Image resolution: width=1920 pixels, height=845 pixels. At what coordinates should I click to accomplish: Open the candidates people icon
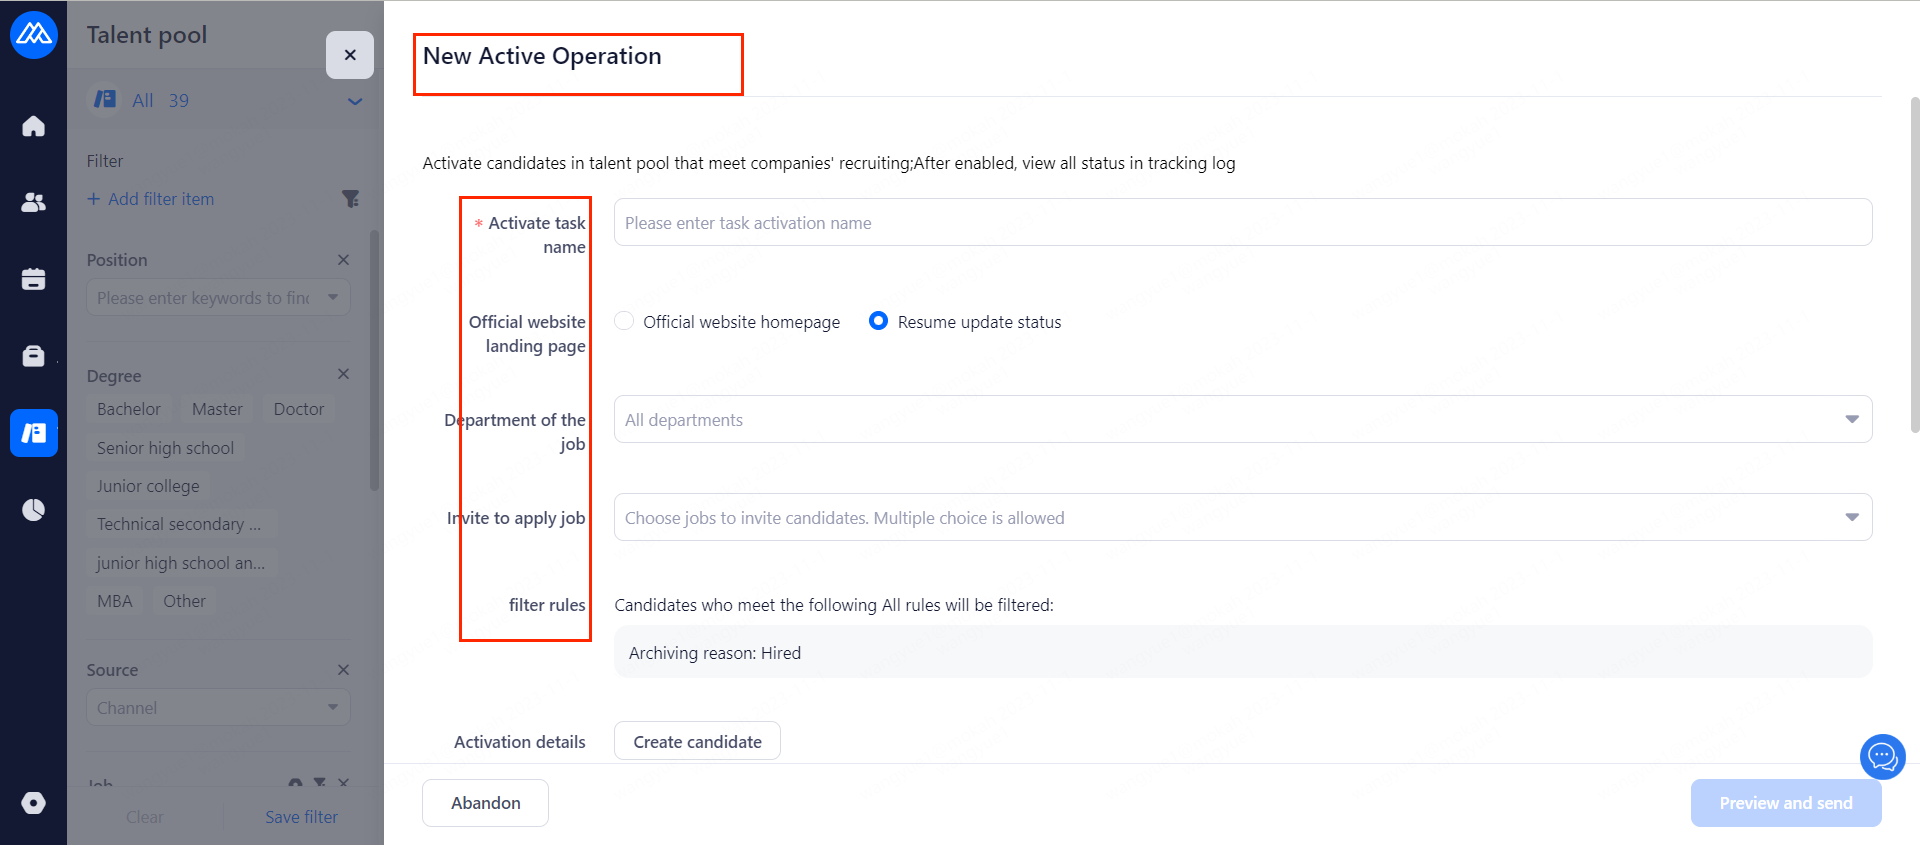[x=33, y=202]
